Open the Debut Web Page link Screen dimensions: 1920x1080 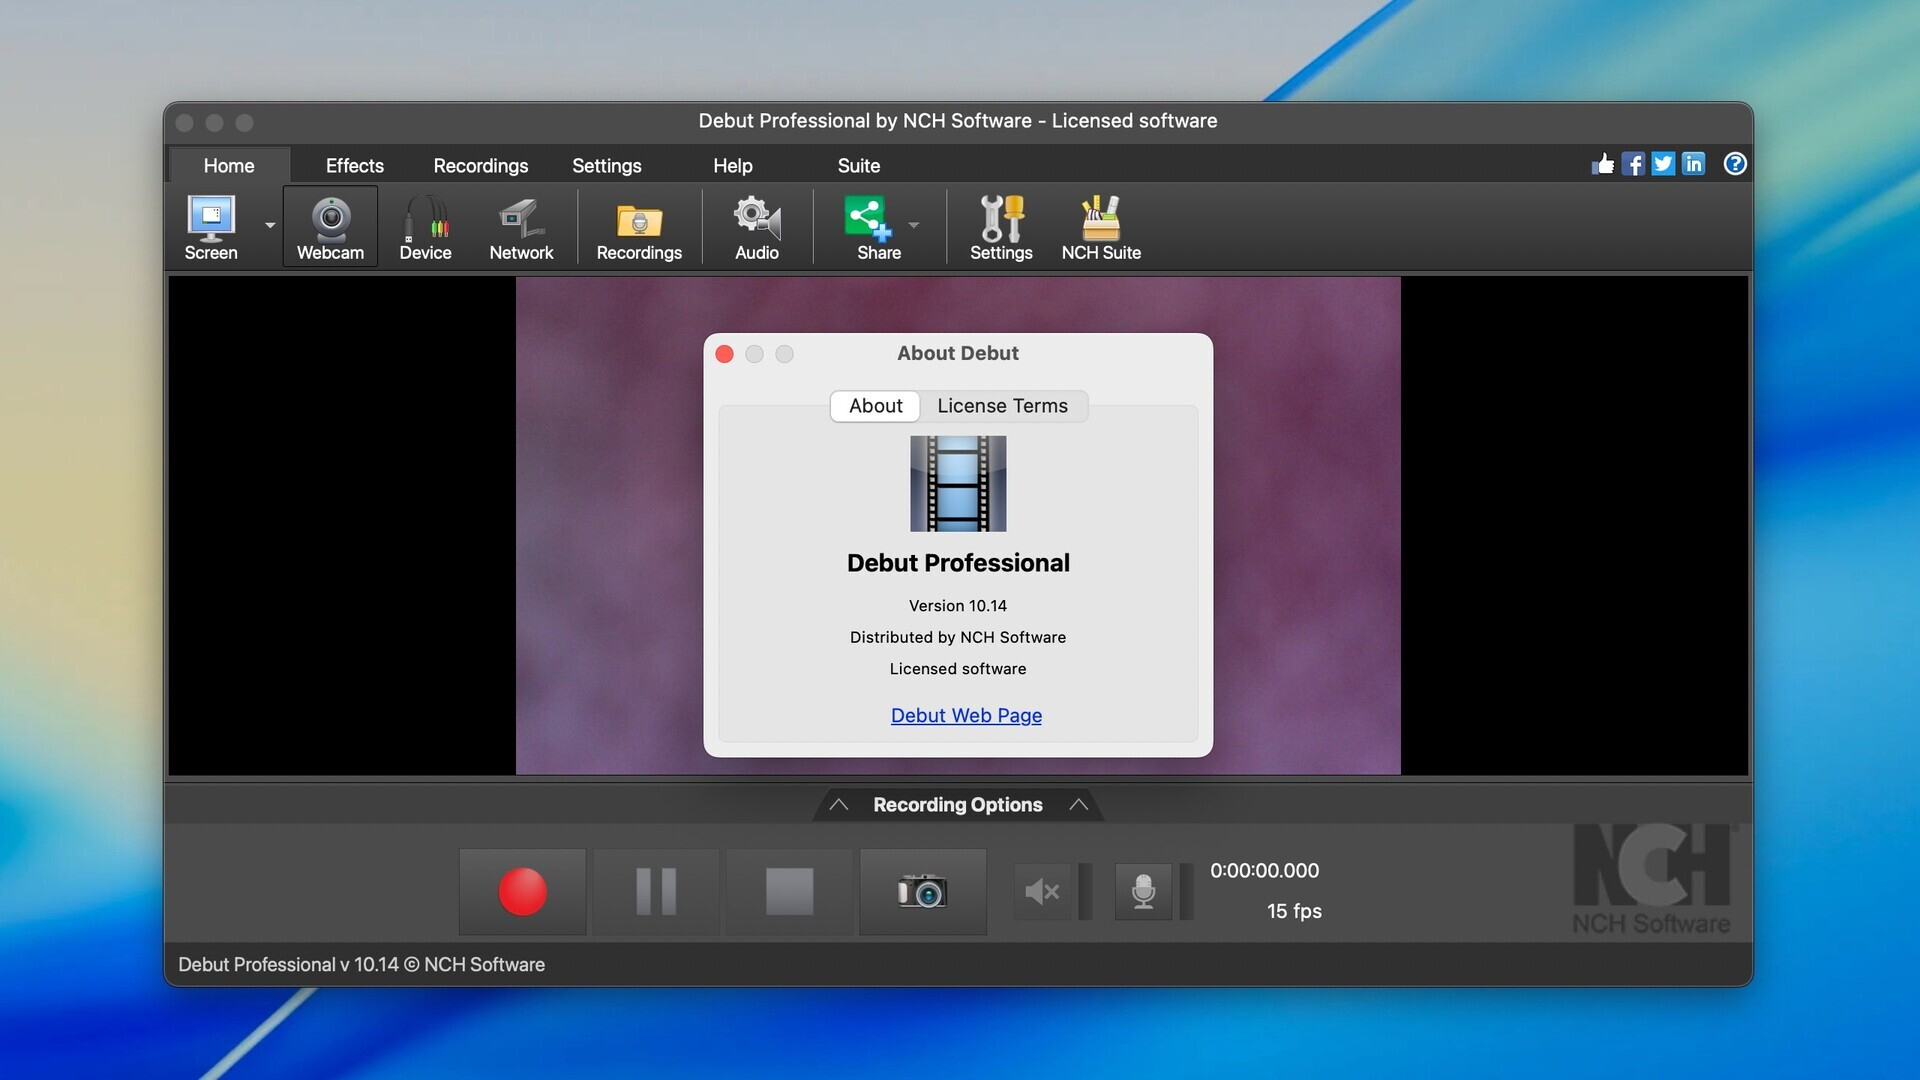[x=966, y=716]
